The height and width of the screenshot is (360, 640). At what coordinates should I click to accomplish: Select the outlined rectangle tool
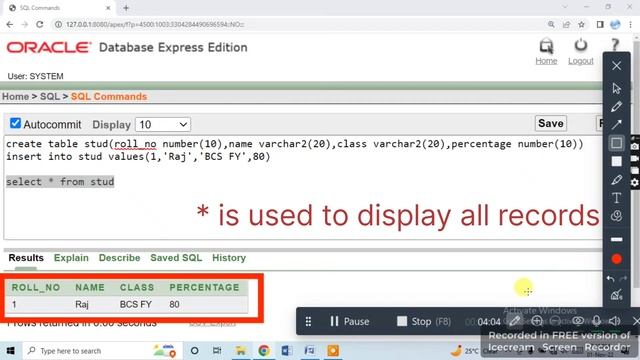(616, 143)
